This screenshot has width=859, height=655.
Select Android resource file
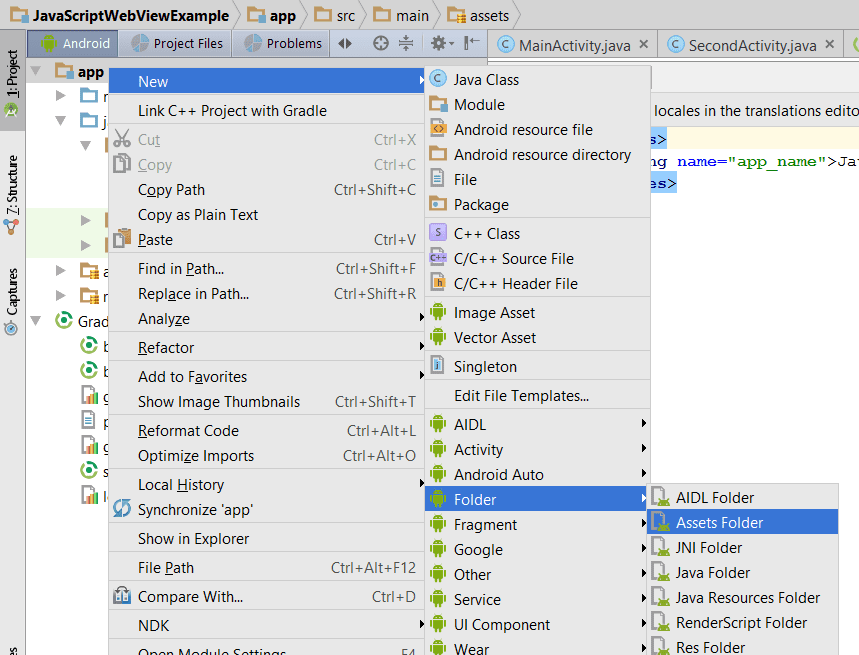(x=537, y=130)
